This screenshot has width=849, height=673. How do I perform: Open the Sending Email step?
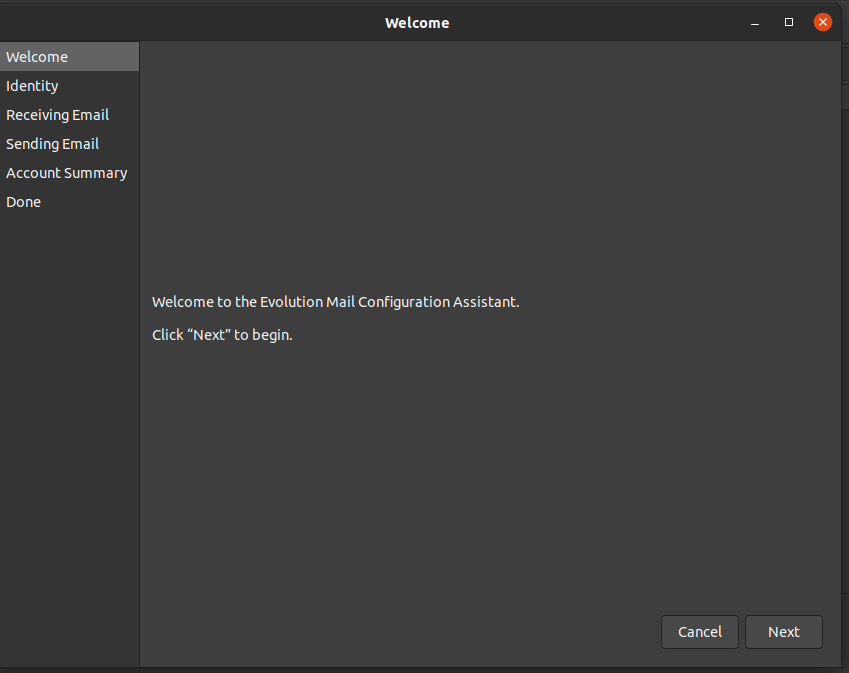[69, 144]
